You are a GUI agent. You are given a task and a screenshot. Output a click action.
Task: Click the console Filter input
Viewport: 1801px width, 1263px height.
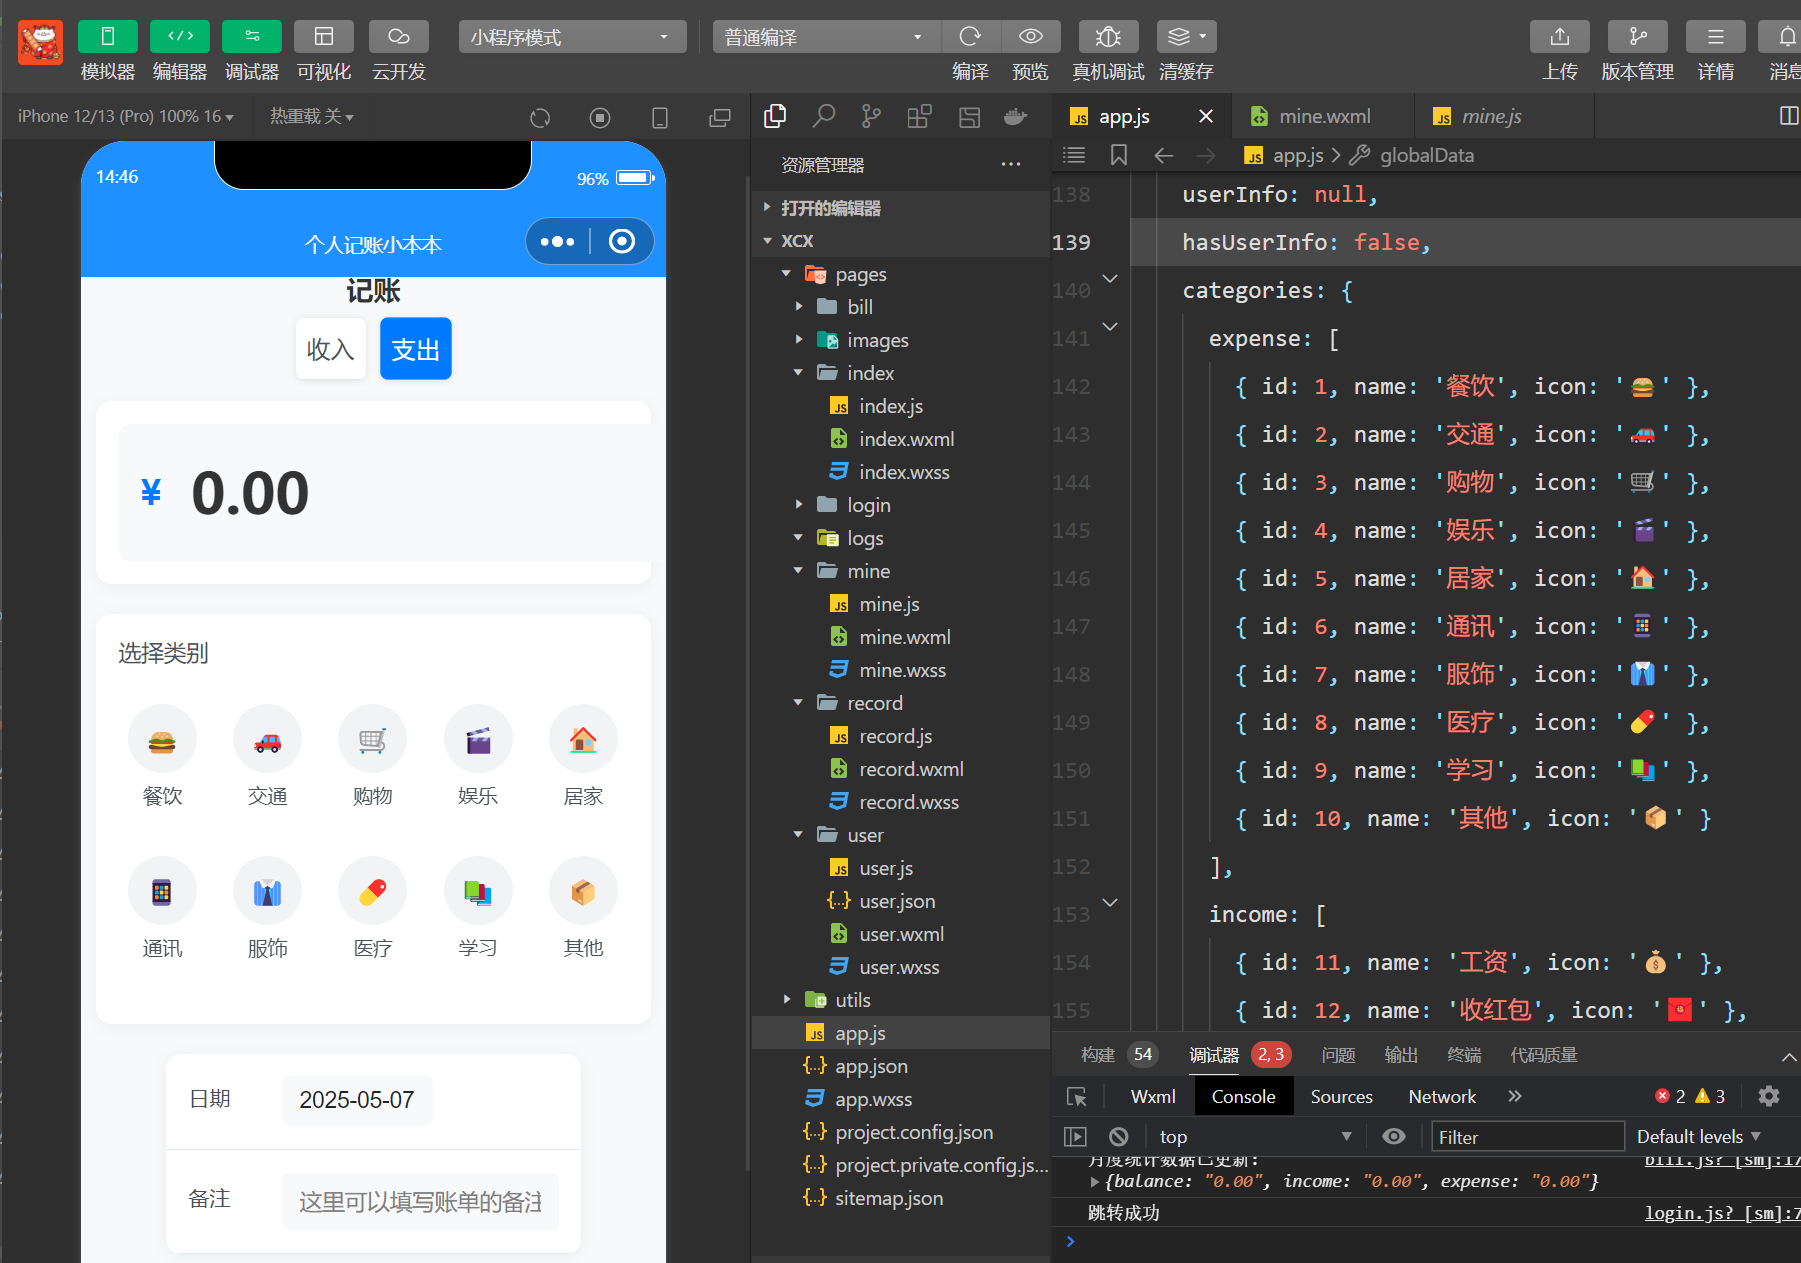coord(1527,1137)
